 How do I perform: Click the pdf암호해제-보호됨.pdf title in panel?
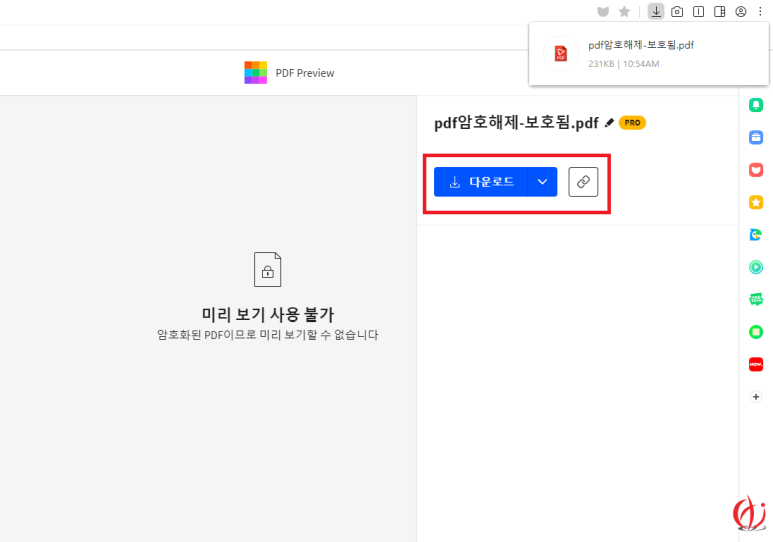tap(516, 122)
